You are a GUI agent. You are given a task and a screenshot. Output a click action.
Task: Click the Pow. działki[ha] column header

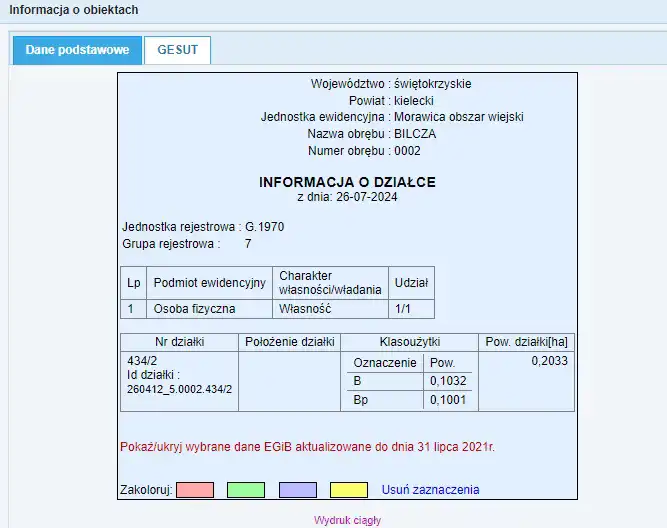(527, 342)
